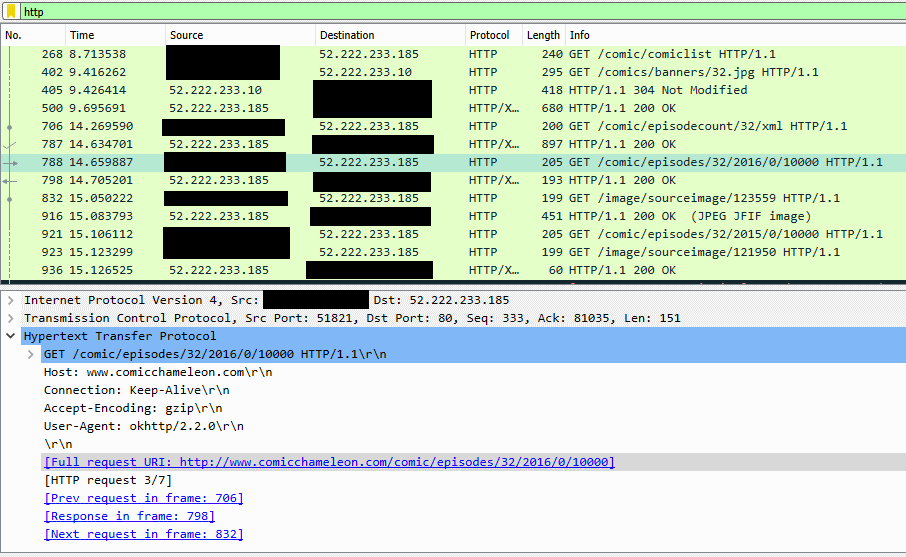Select packet 921 GET /comic/episodes/32/2015/0/10000
The width and height of the screenshot is (906, 557).
click(x=453, y=234)
